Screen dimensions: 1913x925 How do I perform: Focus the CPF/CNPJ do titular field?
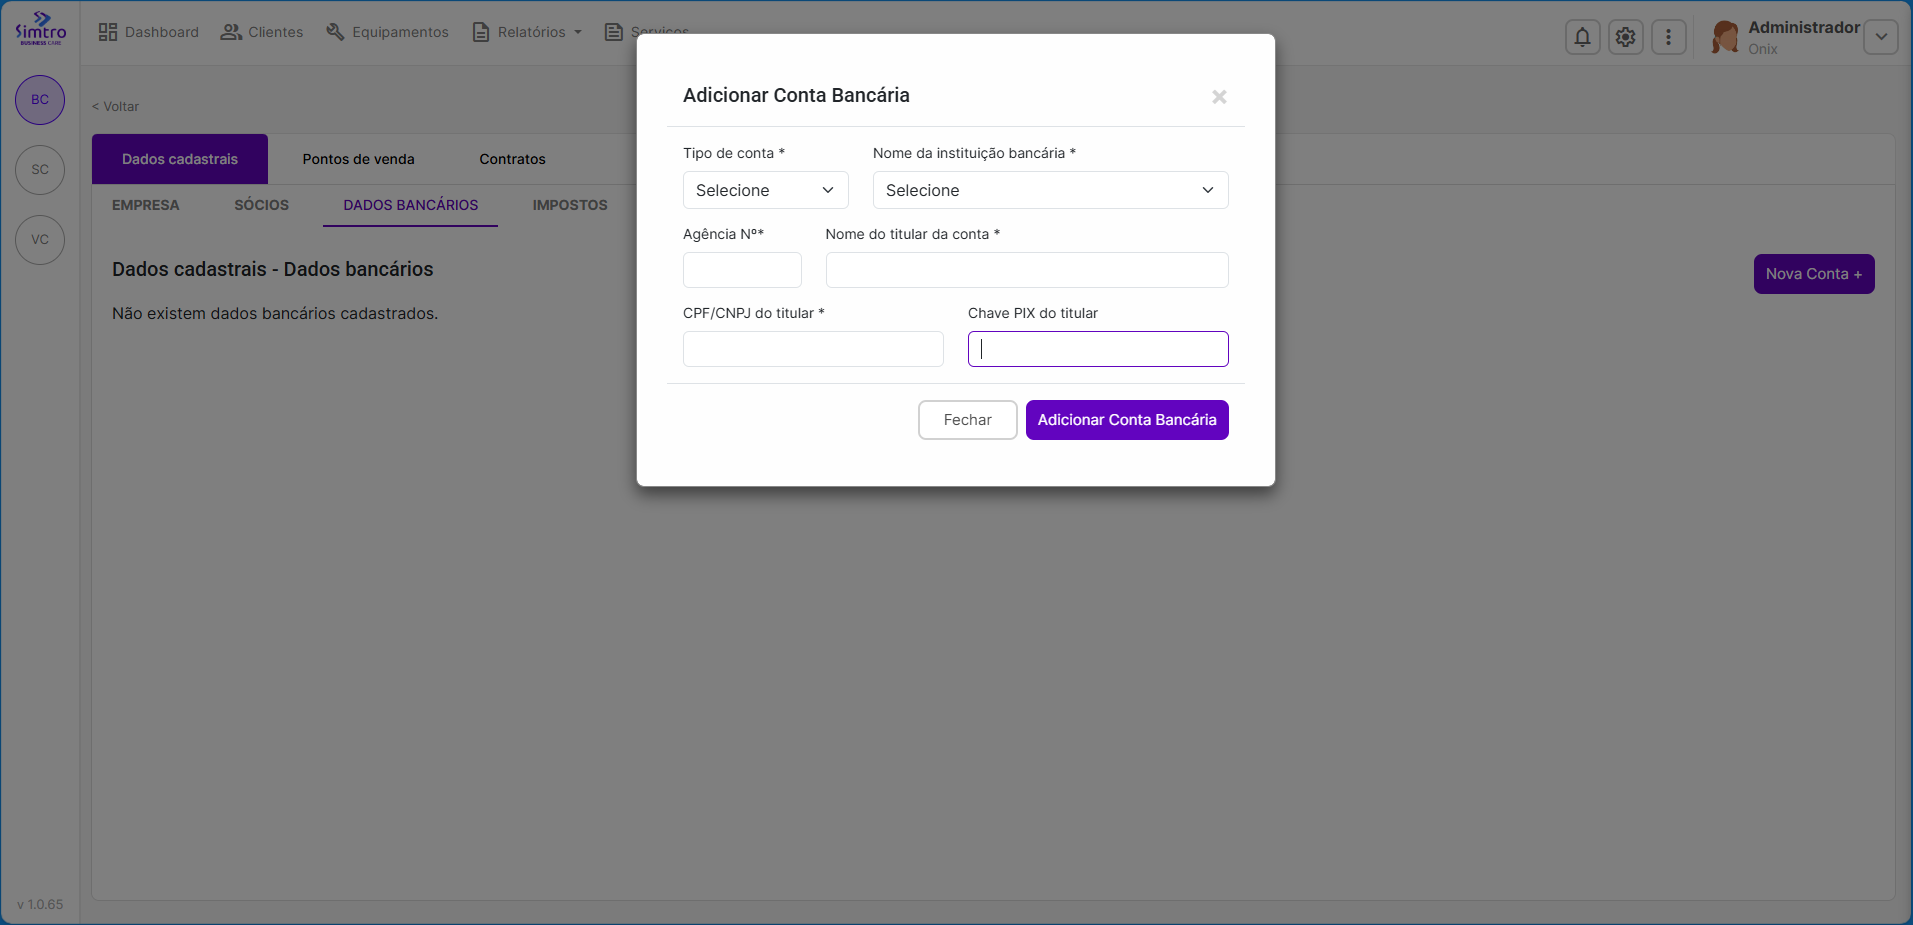pyautogui.click(x=813, y=349)
